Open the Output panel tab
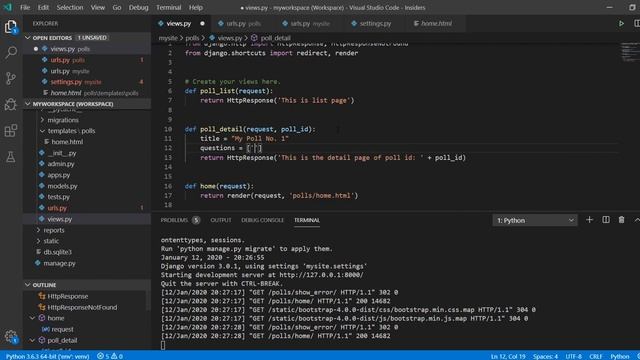This screenshot has width=640, height=360. [221, 220]
